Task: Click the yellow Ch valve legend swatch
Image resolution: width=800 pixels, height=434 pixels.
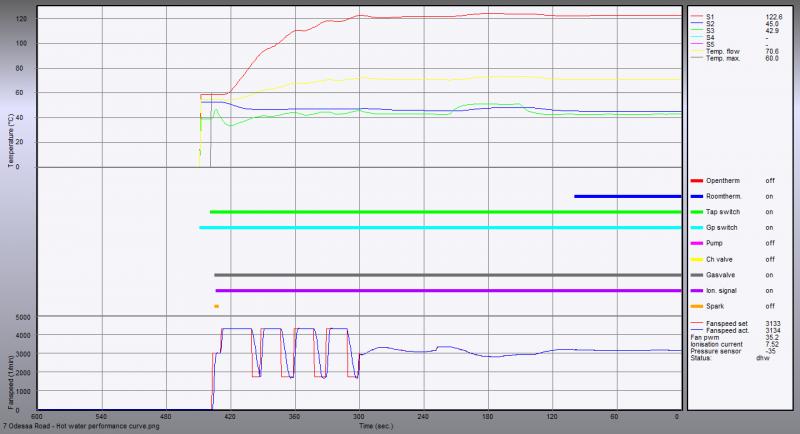Action: coord(696,259)
